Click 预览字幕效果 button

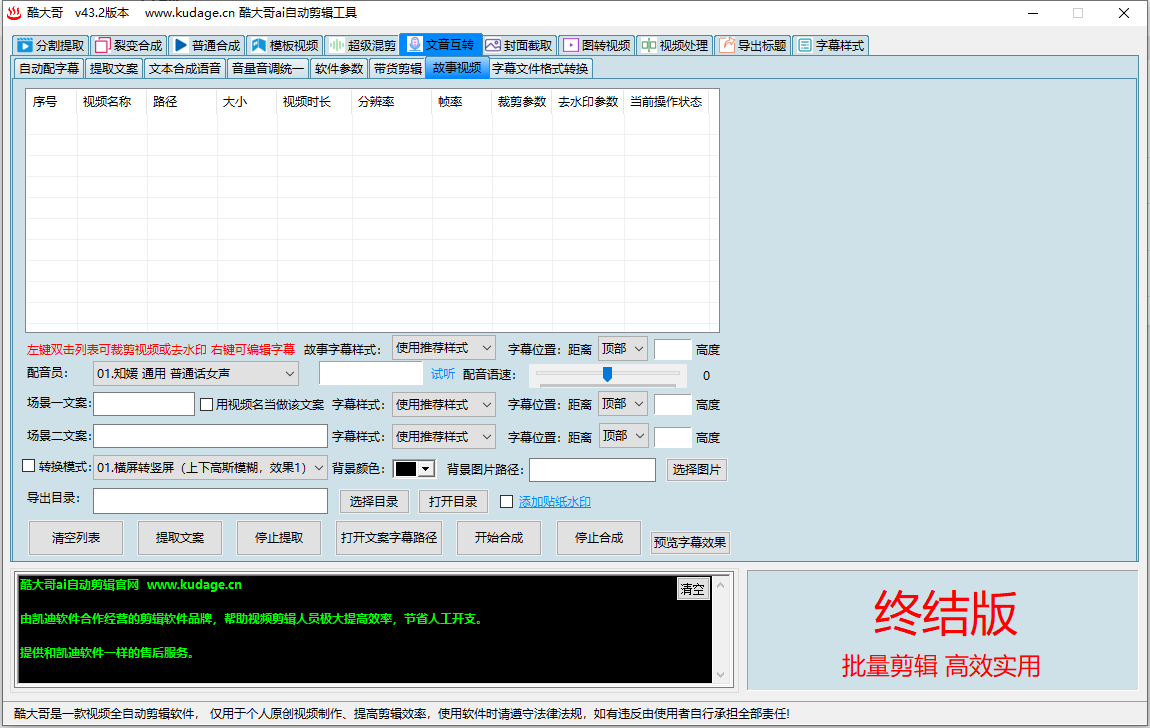point(690,543)
